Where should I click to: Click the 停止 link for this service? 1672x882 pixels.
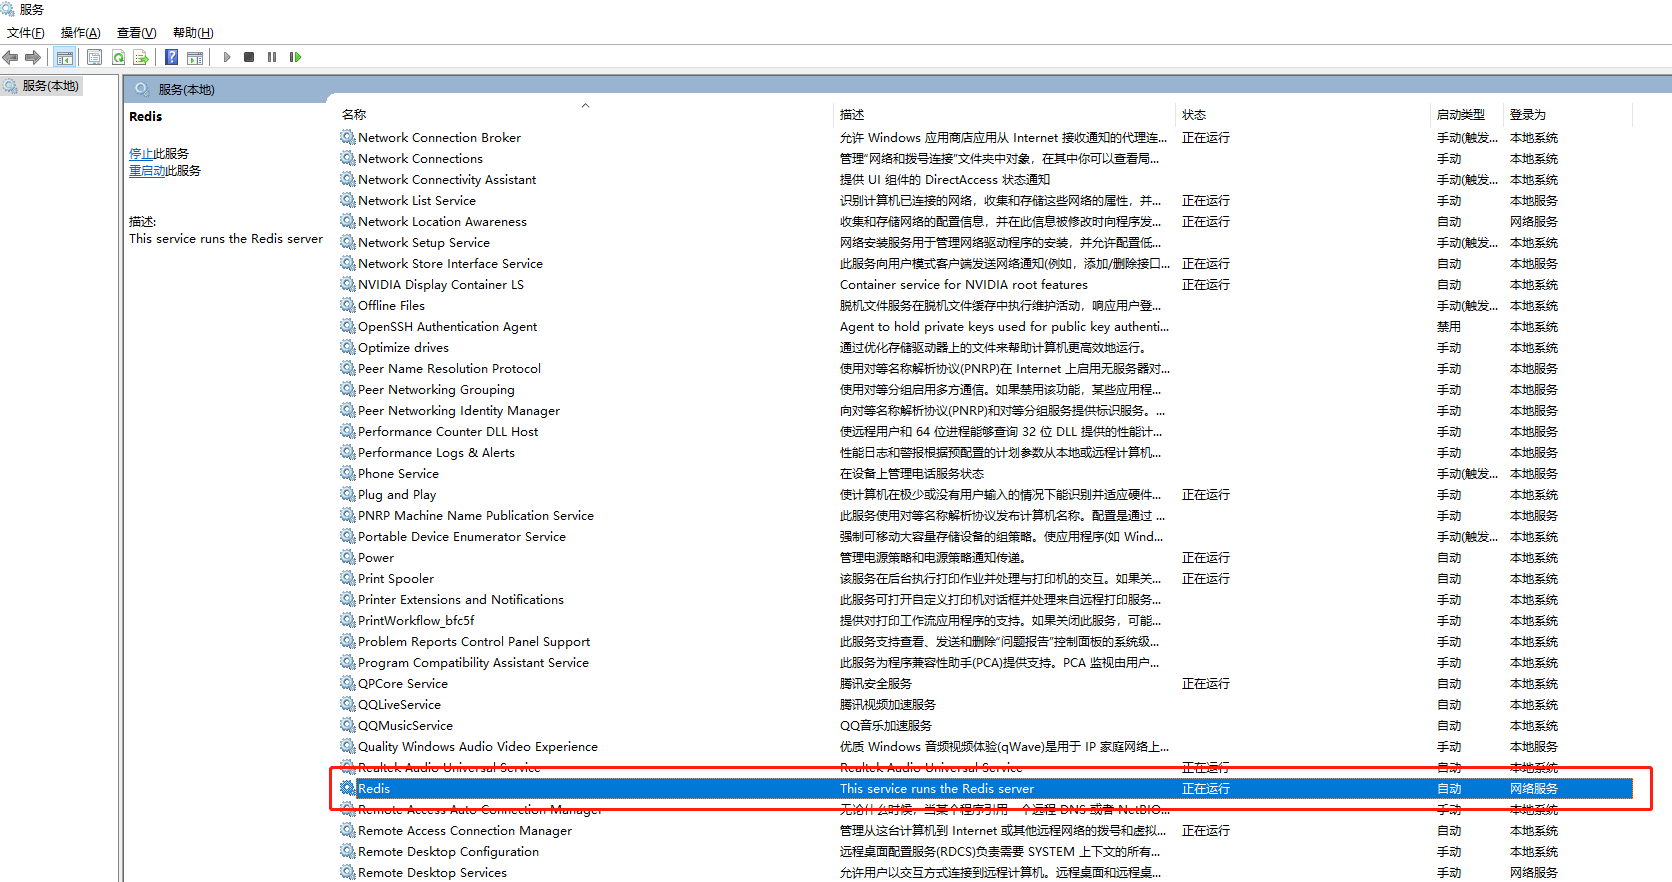point(141,154)
